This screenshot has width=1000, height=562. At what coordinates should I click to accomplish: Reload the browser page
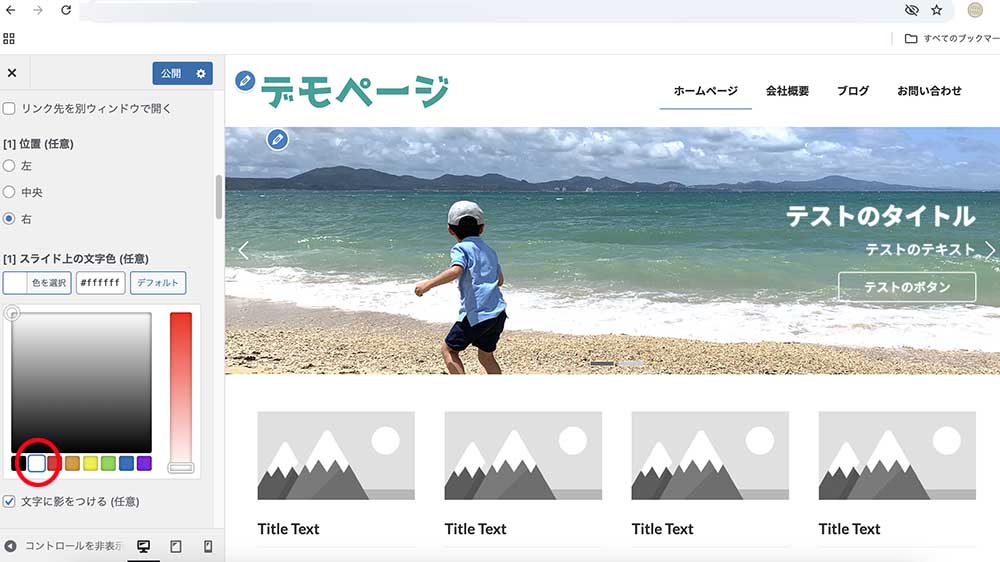pos(66,10)
